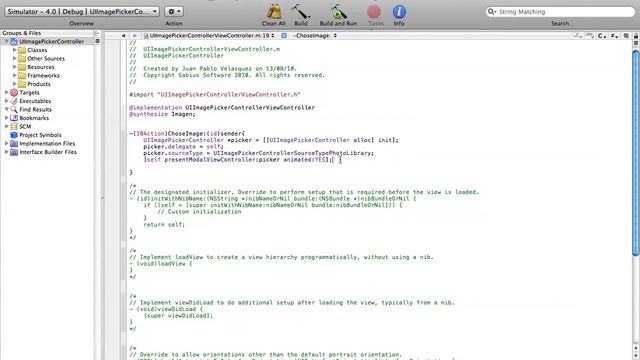Expand the Executables group
Screen dimensions: 640x360
click(x=7, y=101)
